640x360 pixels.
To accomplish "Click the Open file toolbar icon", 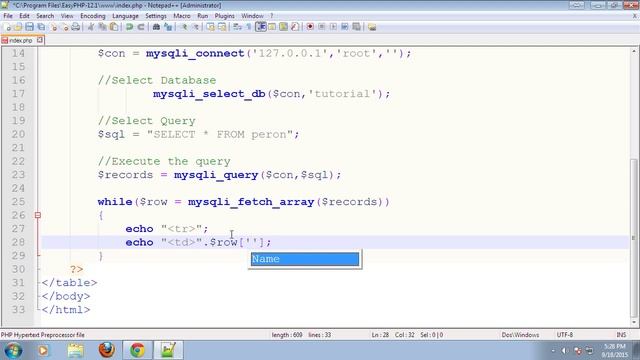I will tap(18, 27).
